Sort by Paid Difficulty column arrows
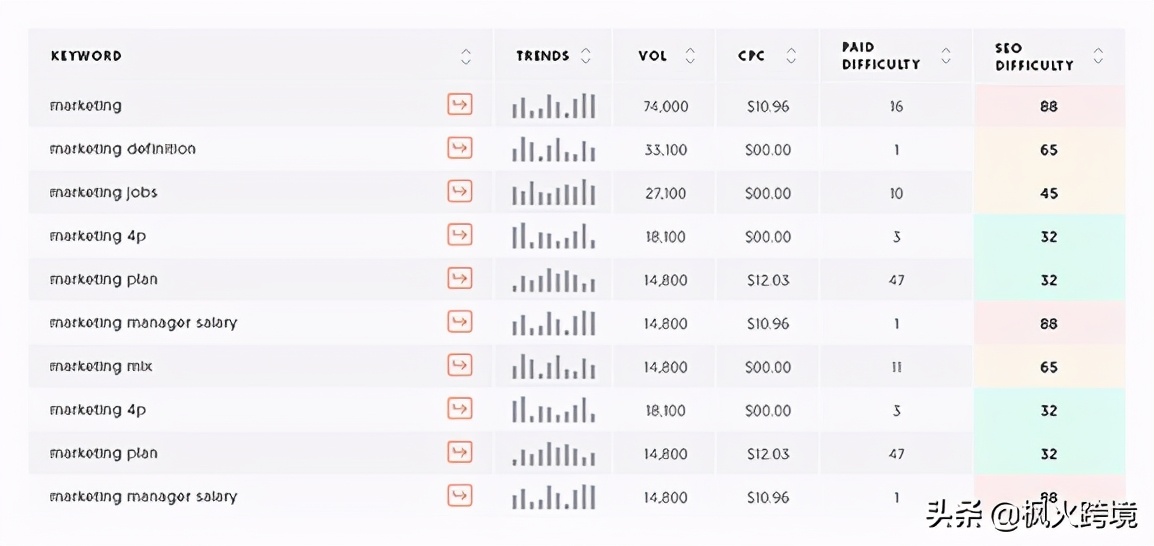Image resolution: width=1154 pixels, height=546 pixels. (946, 56)
